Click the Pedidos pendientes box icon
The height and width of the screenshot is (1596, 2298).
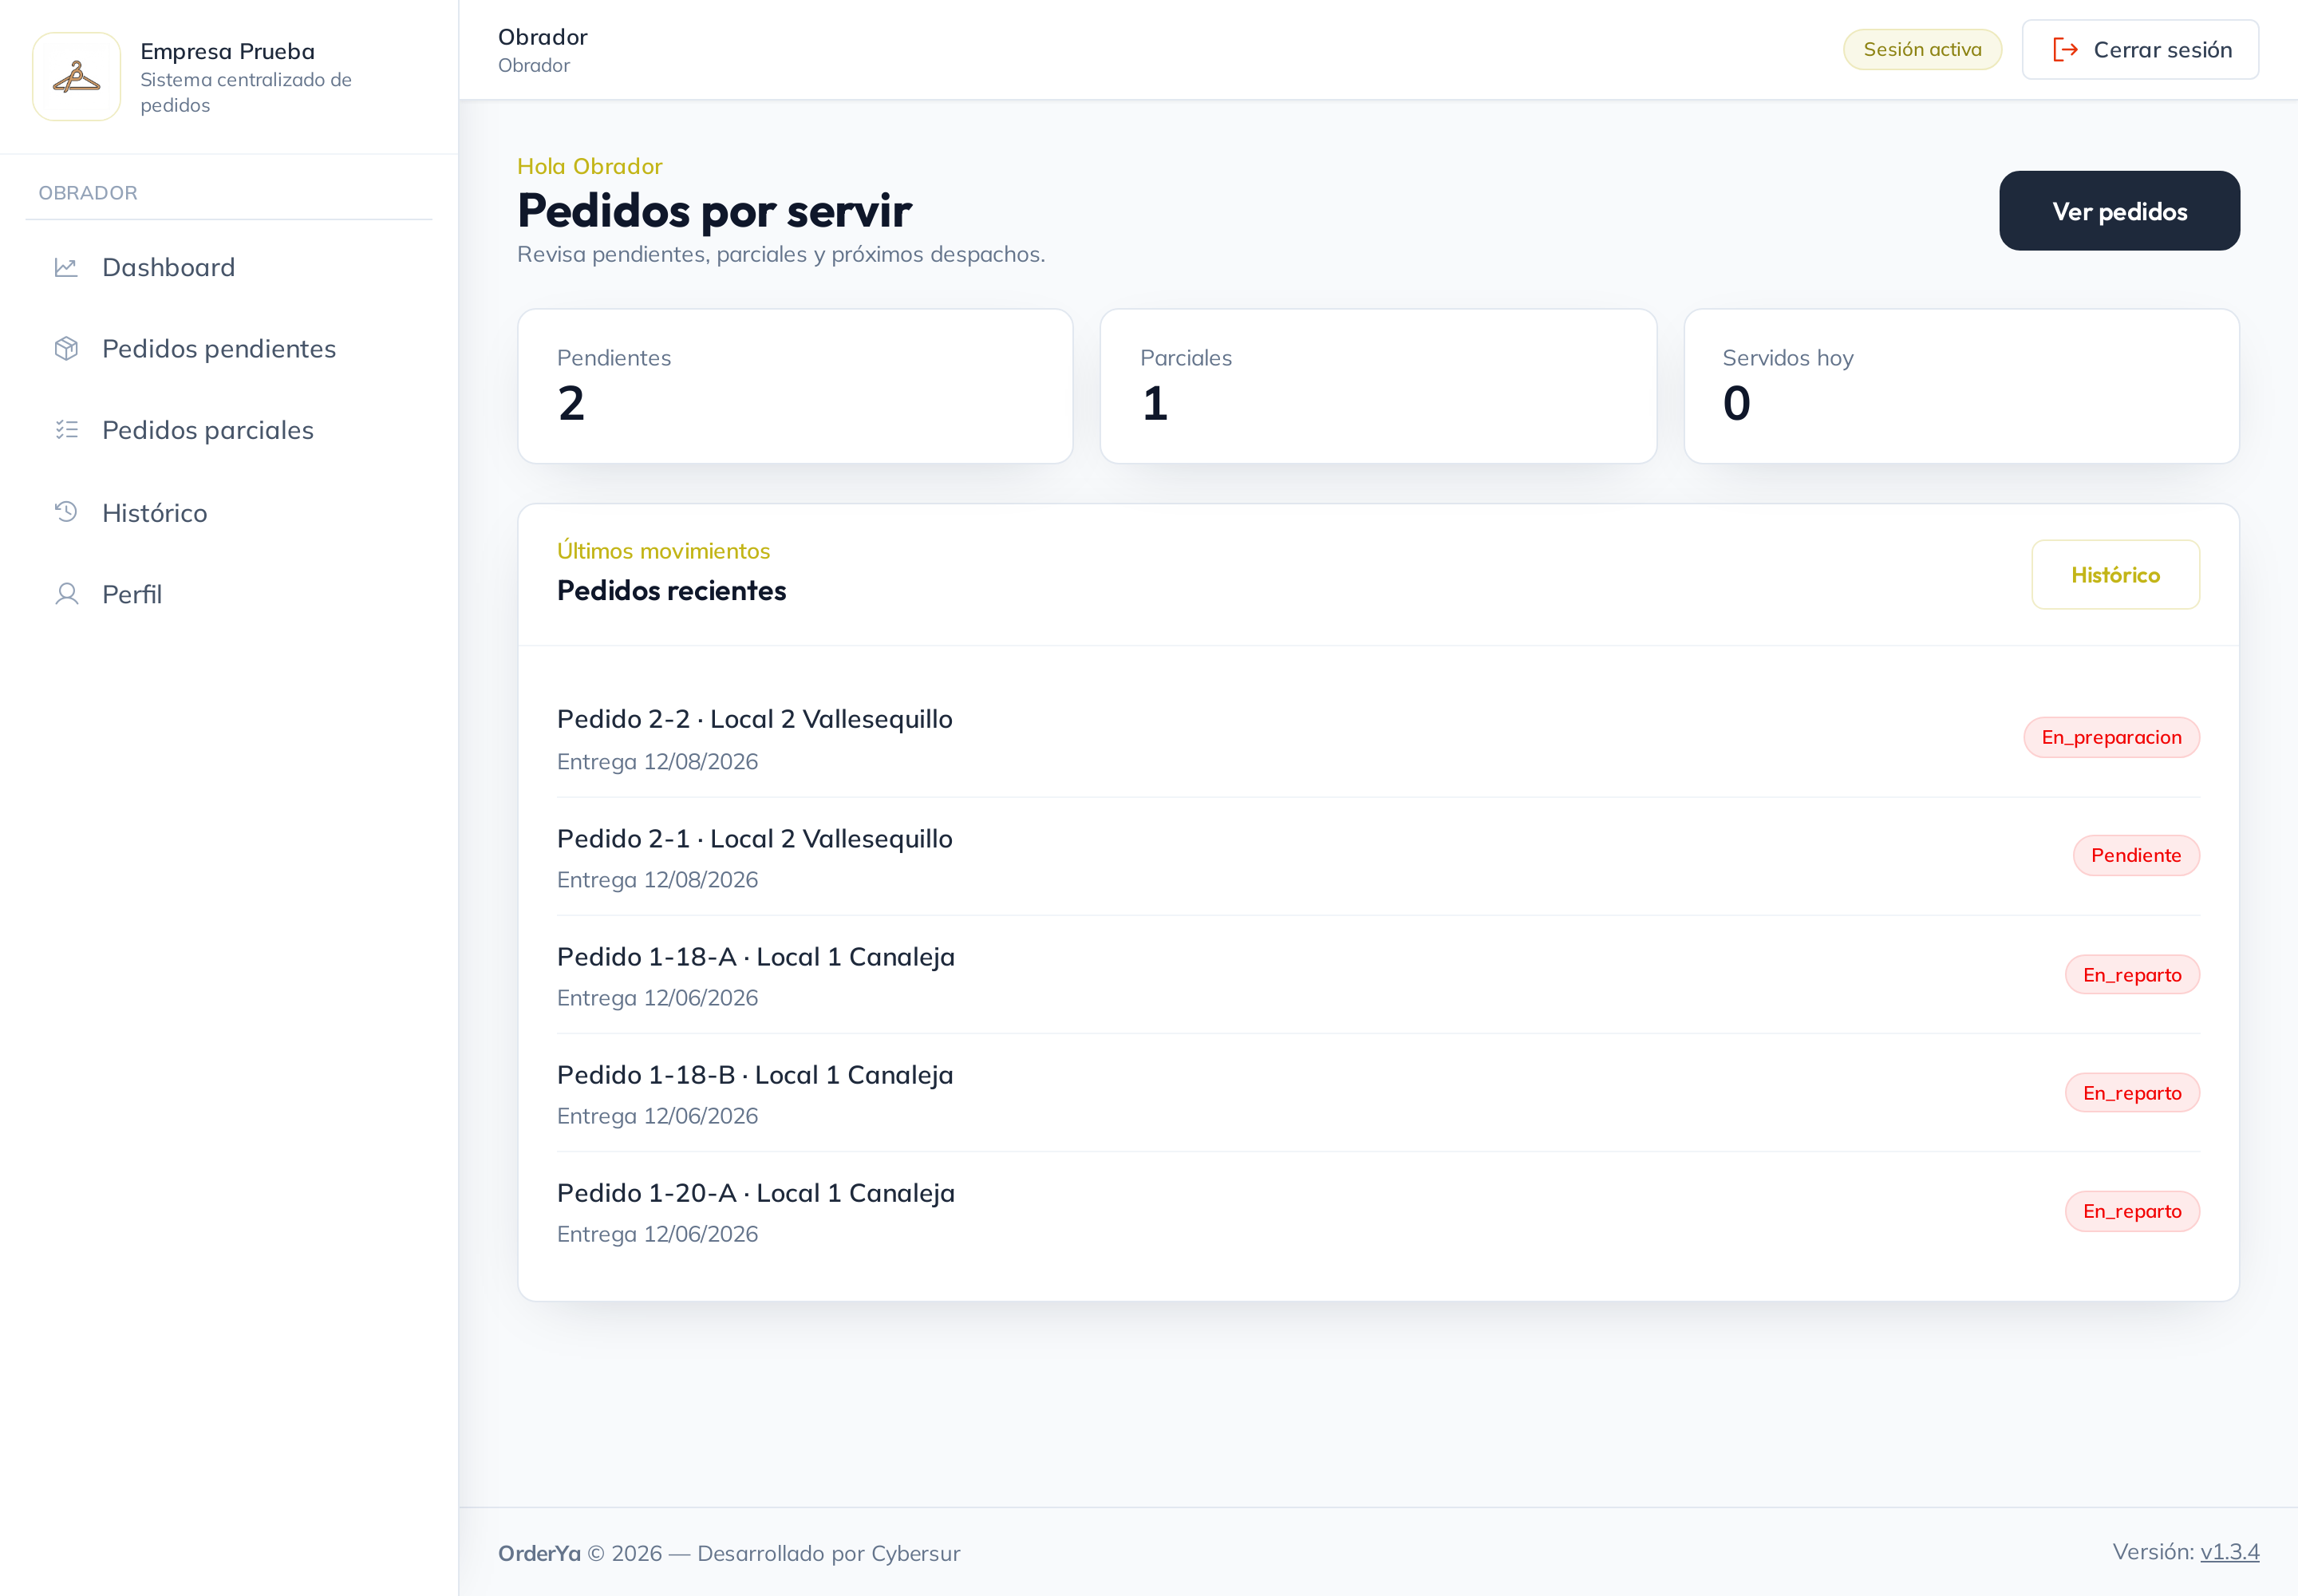(66, 348)
